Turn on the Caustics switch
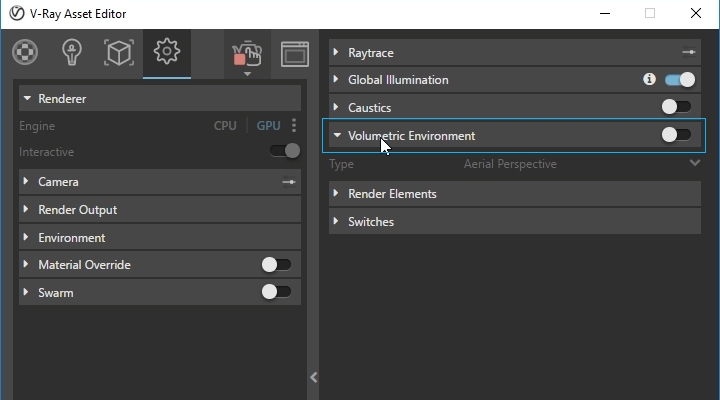Viewport: 720px width, 400px height. 676,107
